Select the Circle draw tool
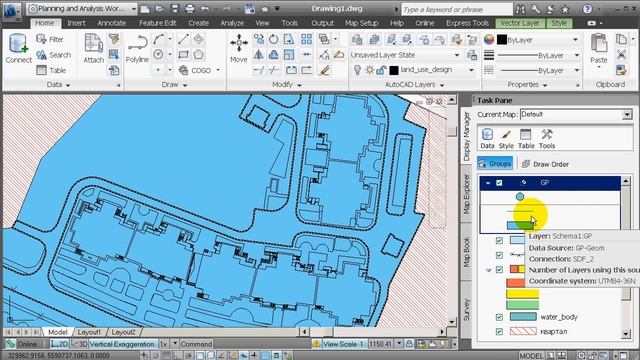Viewport: 640px width, 360px height. click(158, 54)
